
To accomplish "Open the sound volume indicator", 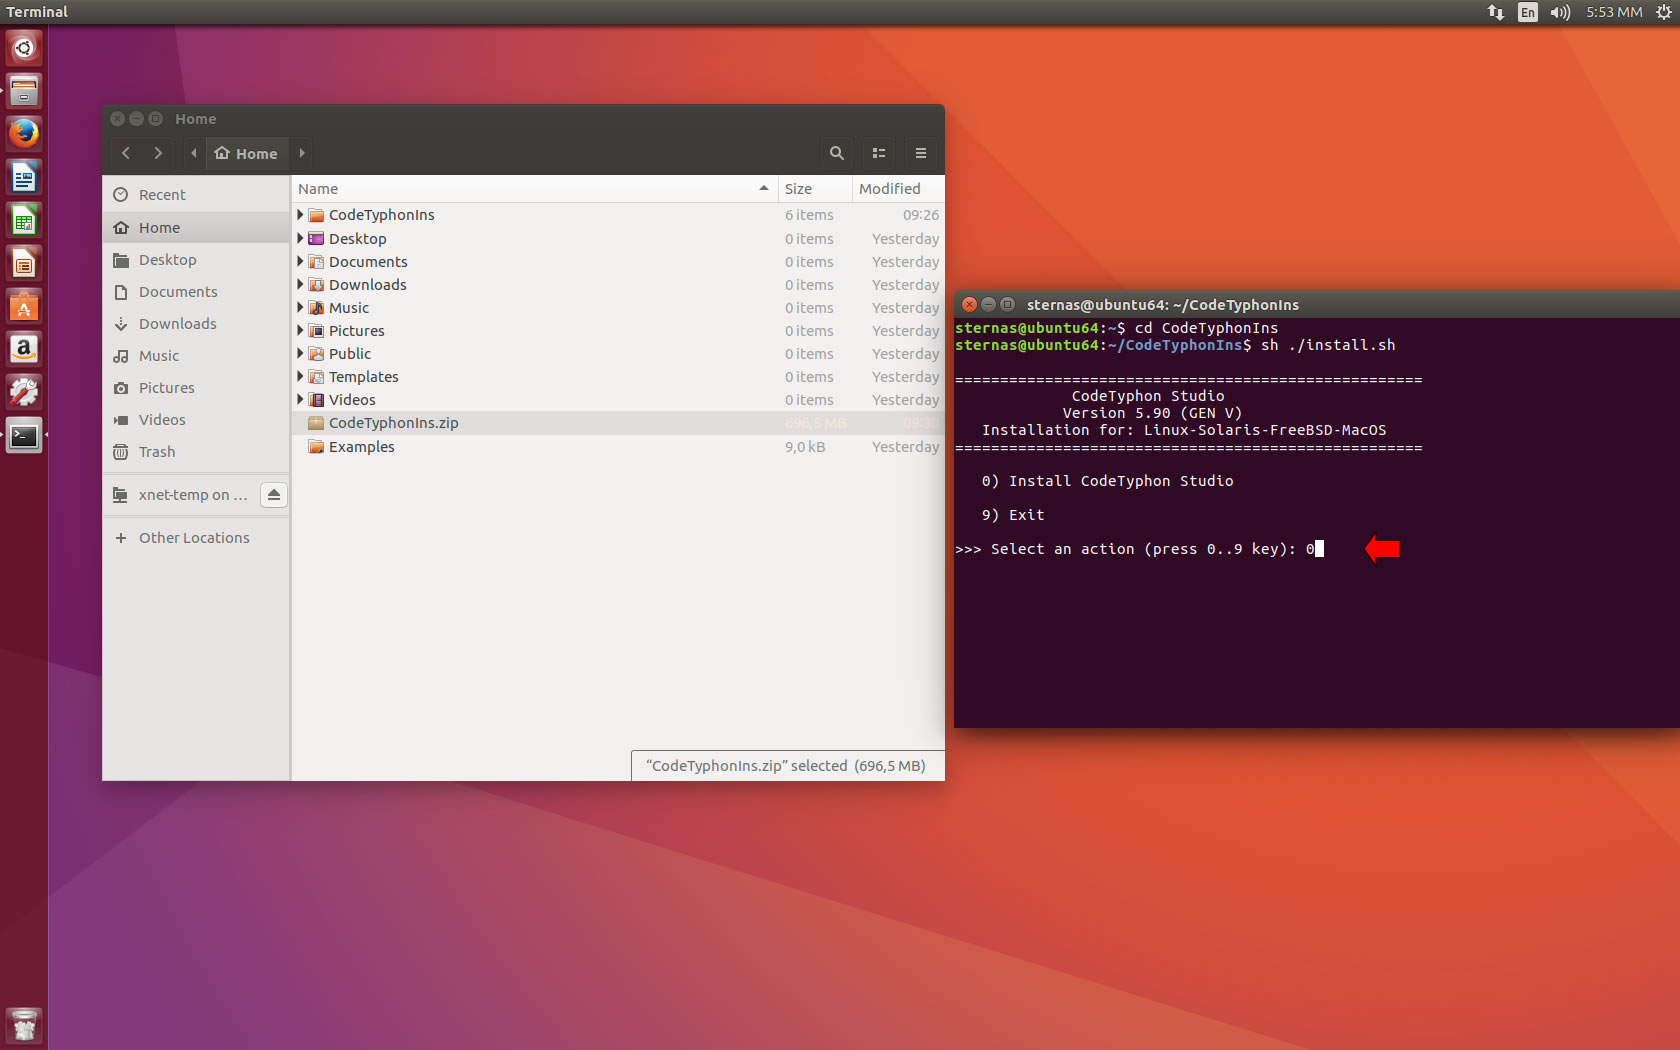I will pos(1560,12).
